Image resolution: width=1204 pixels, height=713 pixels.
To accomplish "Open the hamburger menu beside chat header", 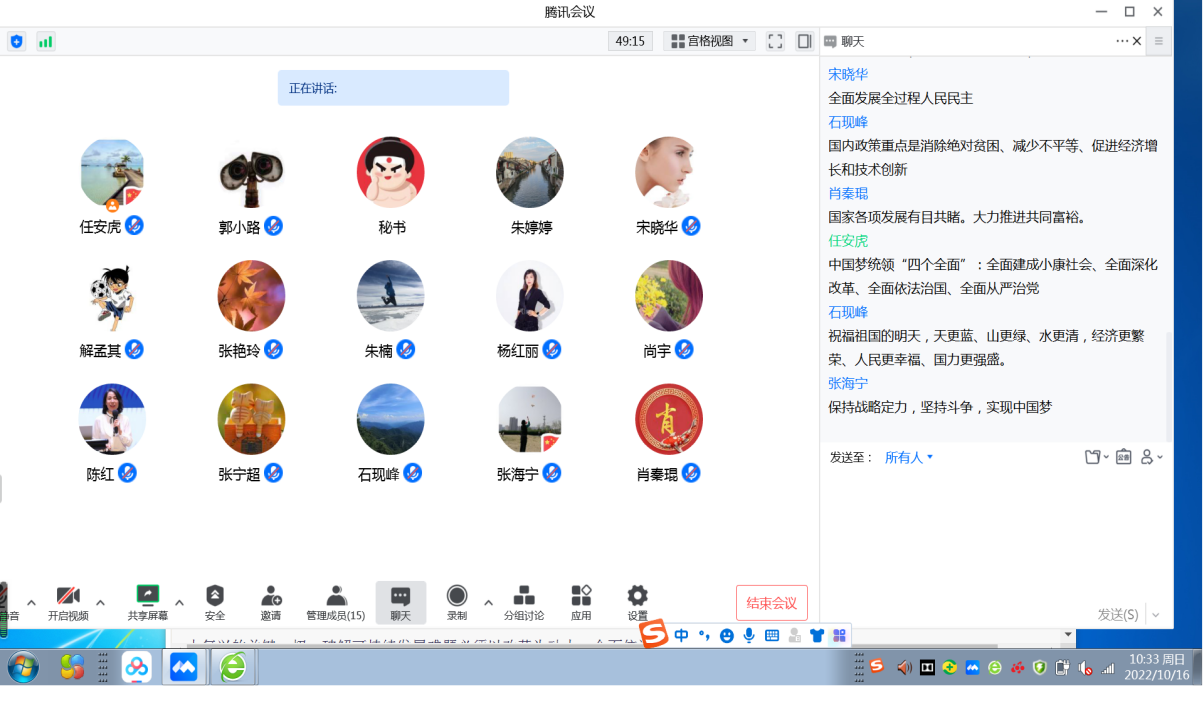I will [1159, 41].
